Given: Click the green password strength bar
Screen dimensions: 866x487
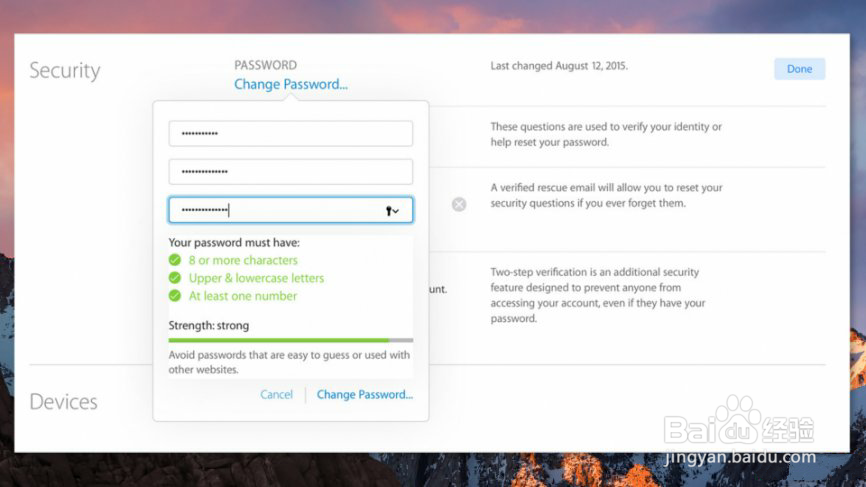Looking at the screenshot, I should [278, 340].
